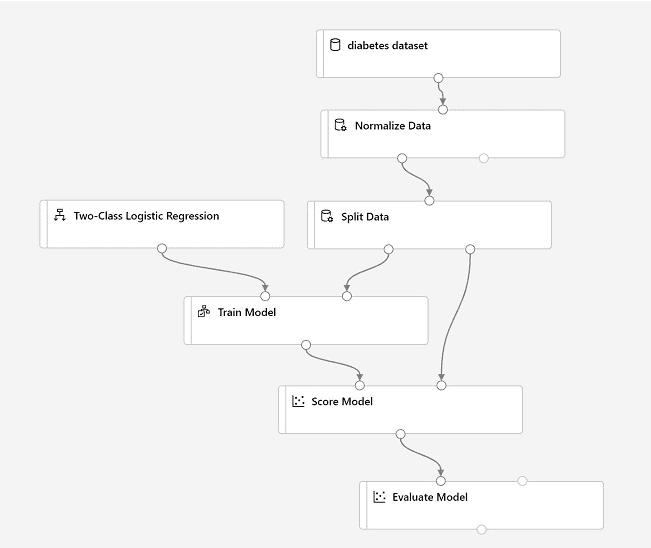Click the Normalize Data module icon
The height and width of the screenshot is (548, 651).
[340, 126]
